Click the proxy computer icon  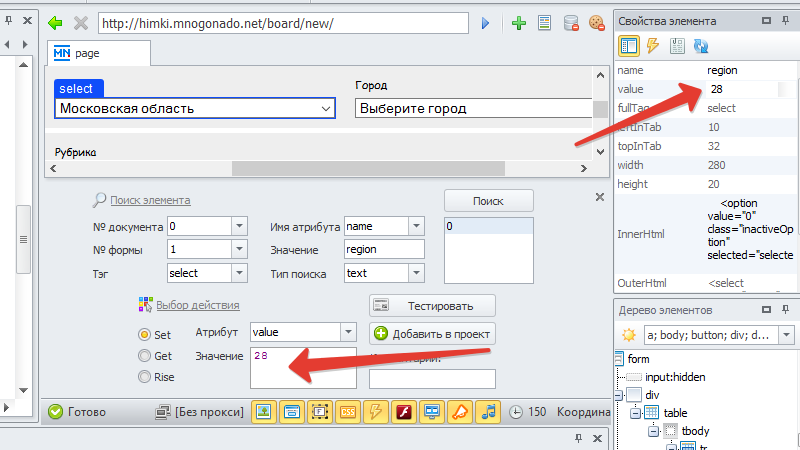point(163,412)
